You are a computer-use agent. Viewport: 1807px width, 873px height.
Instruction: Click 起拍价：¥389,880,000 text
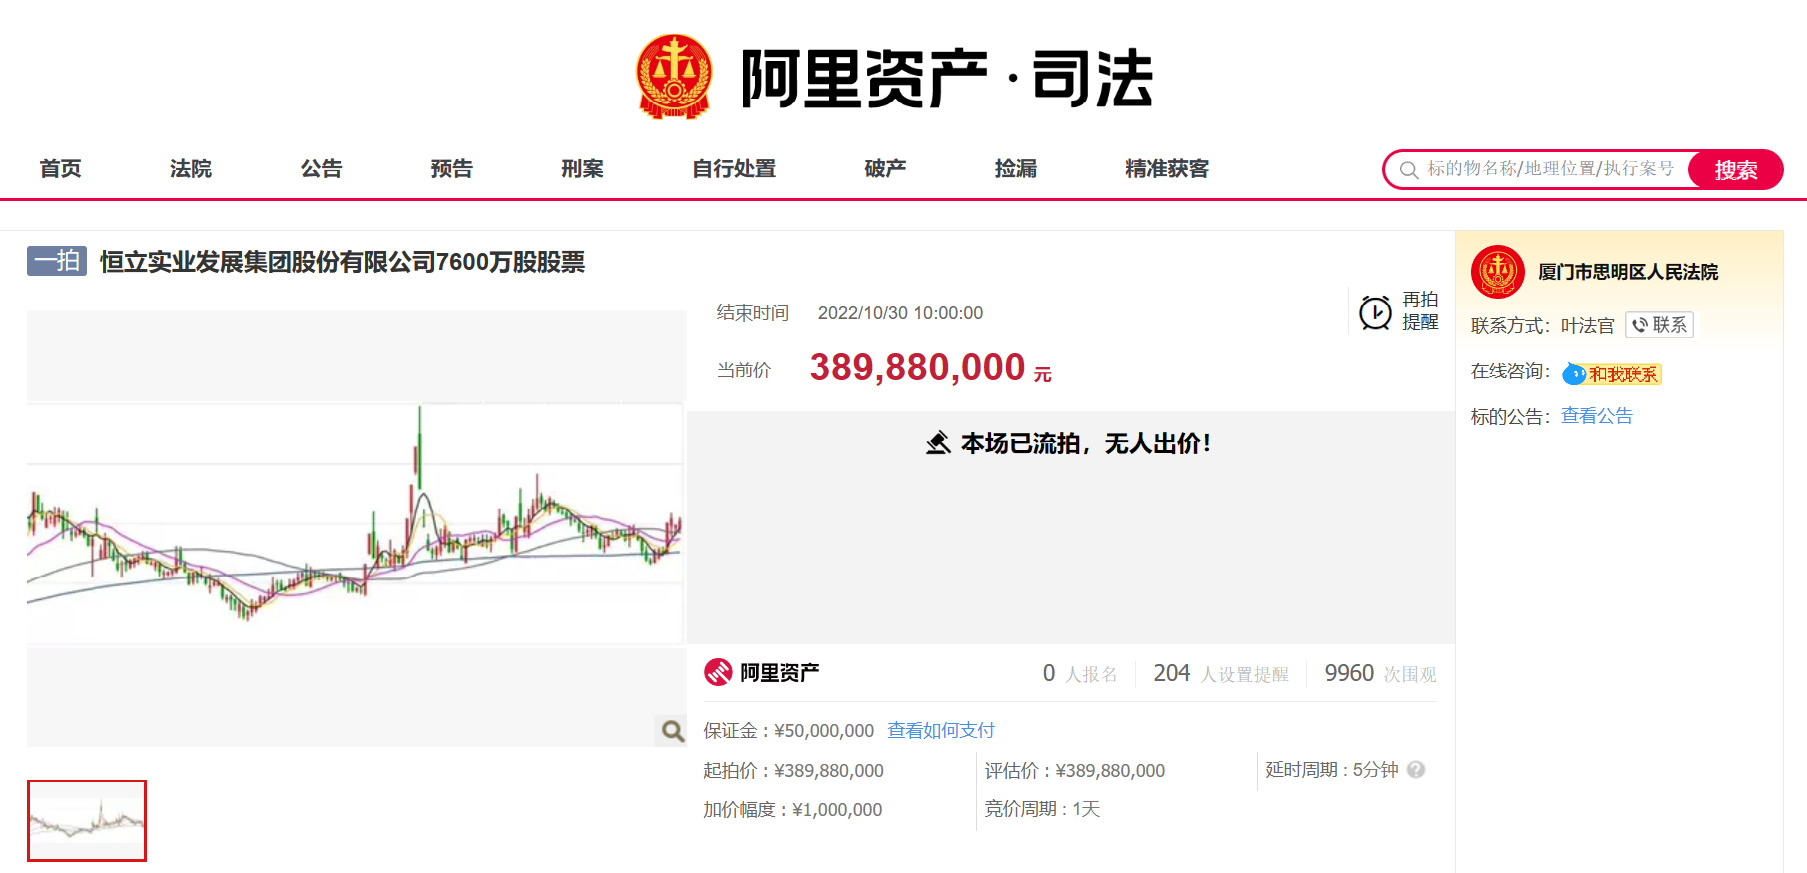pyautogui.click(x=793, y=771)
